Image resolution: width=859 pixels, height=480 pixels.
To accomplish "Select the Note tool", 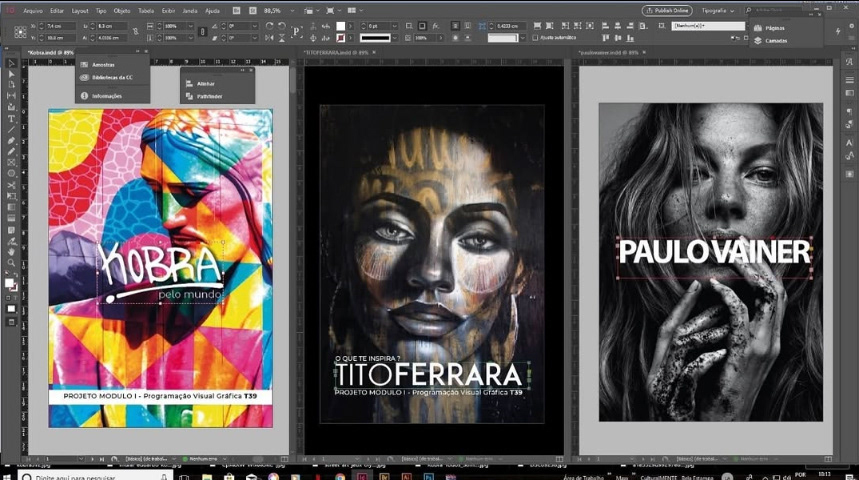I will (x=11, y=230).
